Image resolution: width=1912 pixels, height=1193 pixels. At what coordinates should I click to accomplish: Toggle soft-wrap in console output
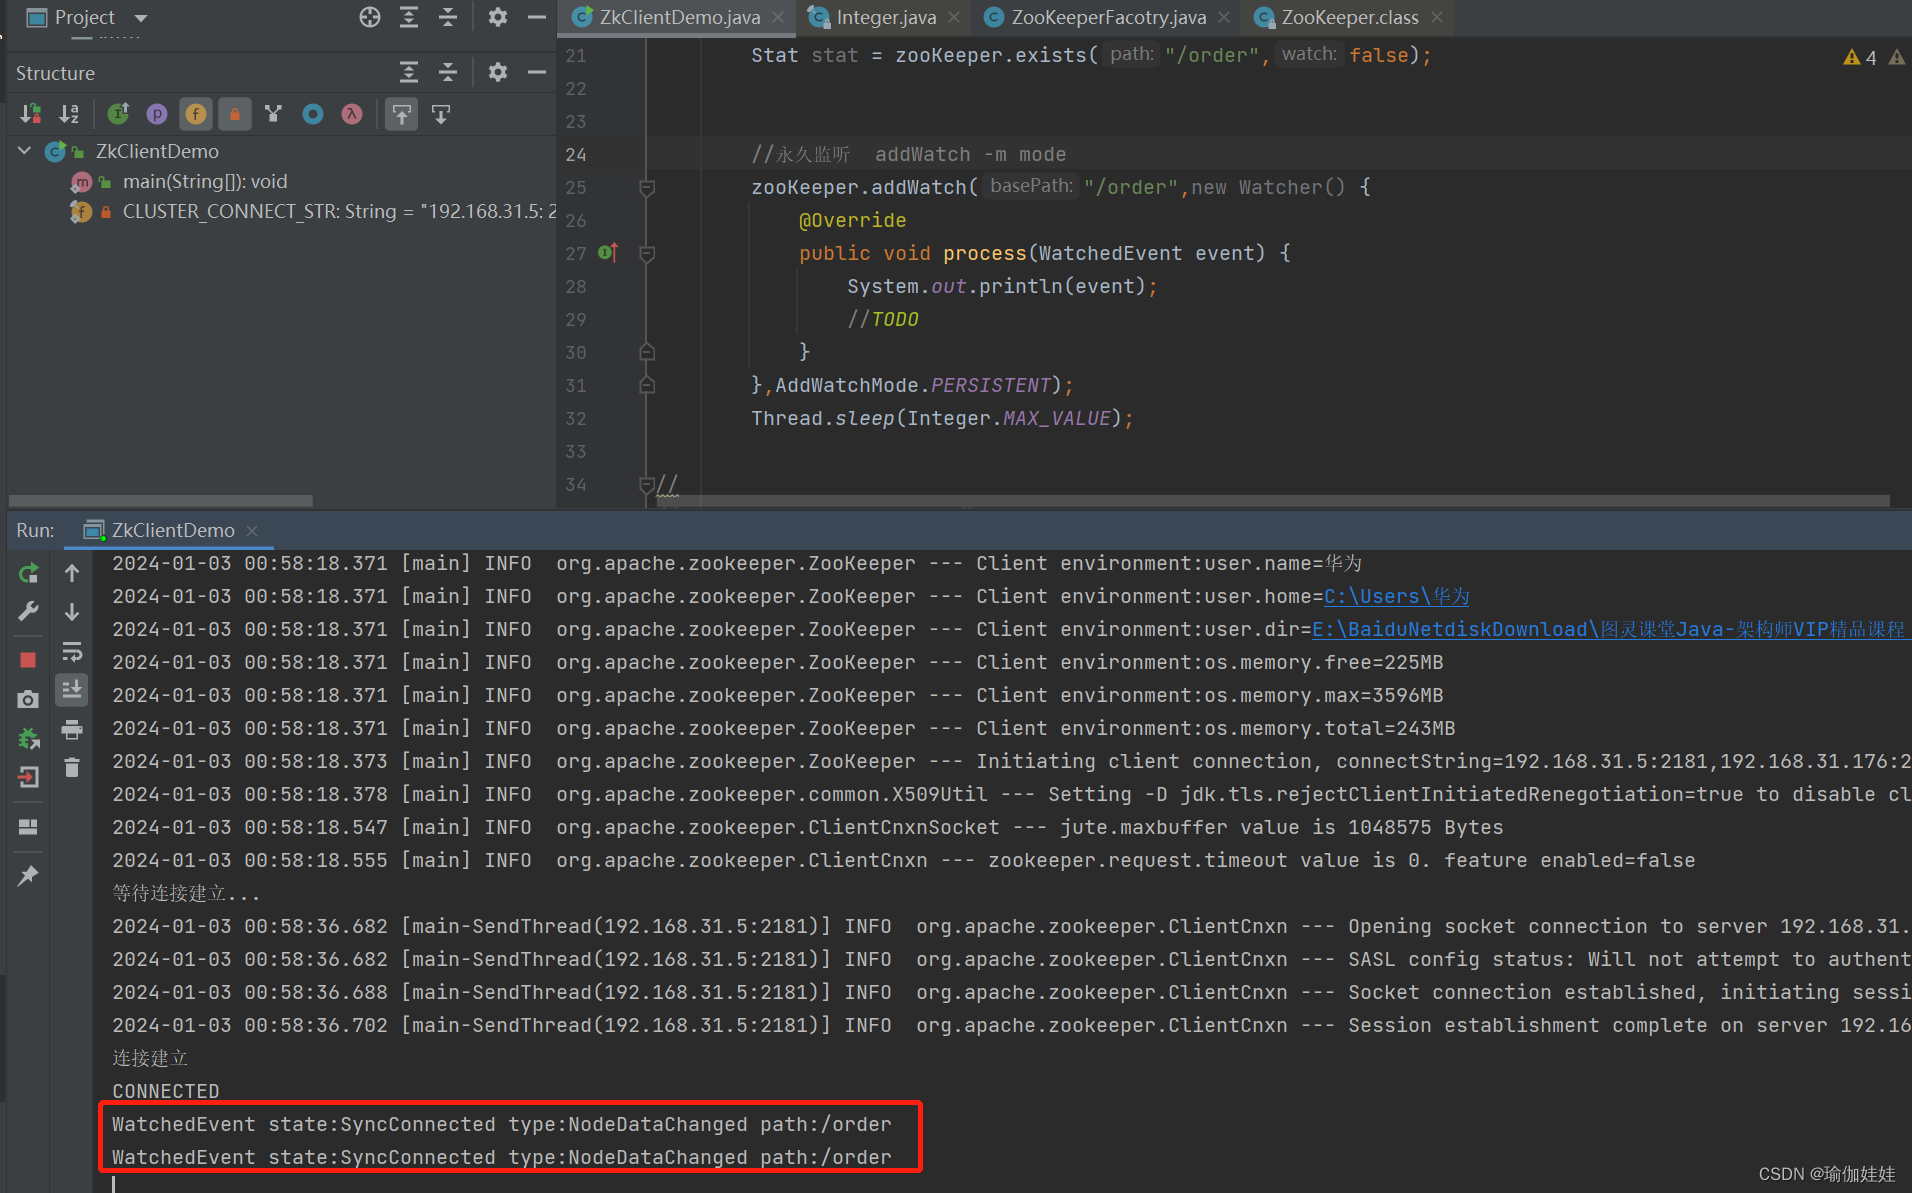point(72,652)
